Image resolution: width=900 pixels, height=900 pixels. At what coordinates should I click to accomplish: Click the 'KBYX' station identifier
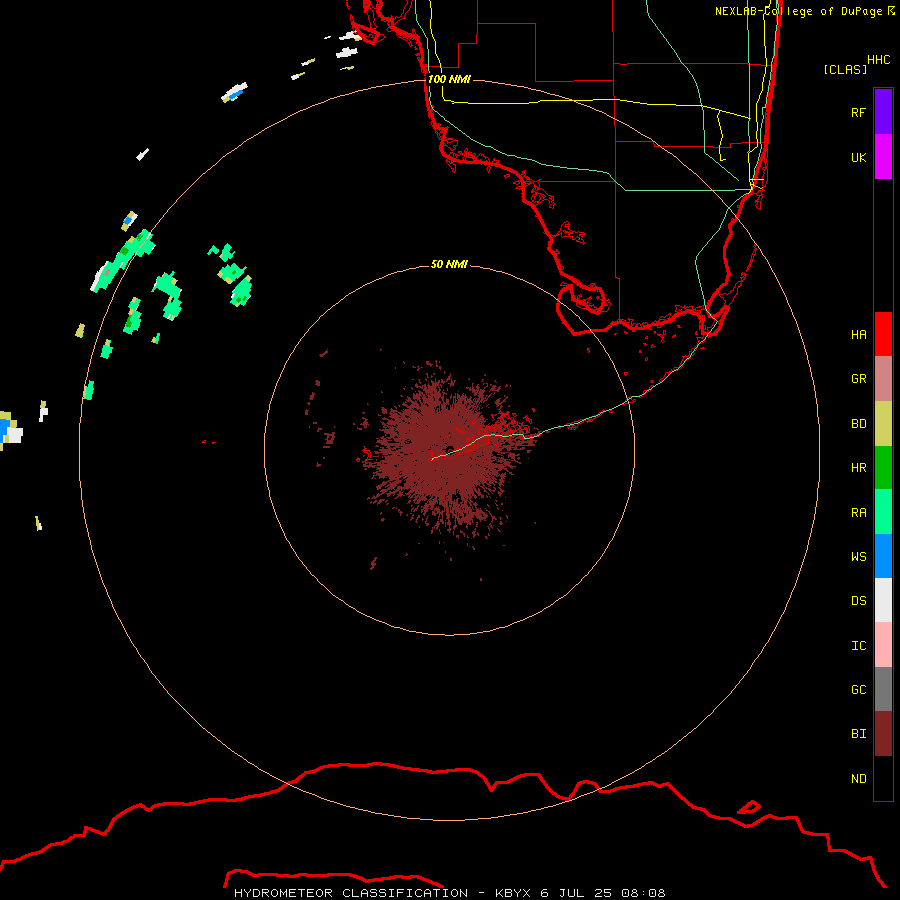[x=513, y=893]
